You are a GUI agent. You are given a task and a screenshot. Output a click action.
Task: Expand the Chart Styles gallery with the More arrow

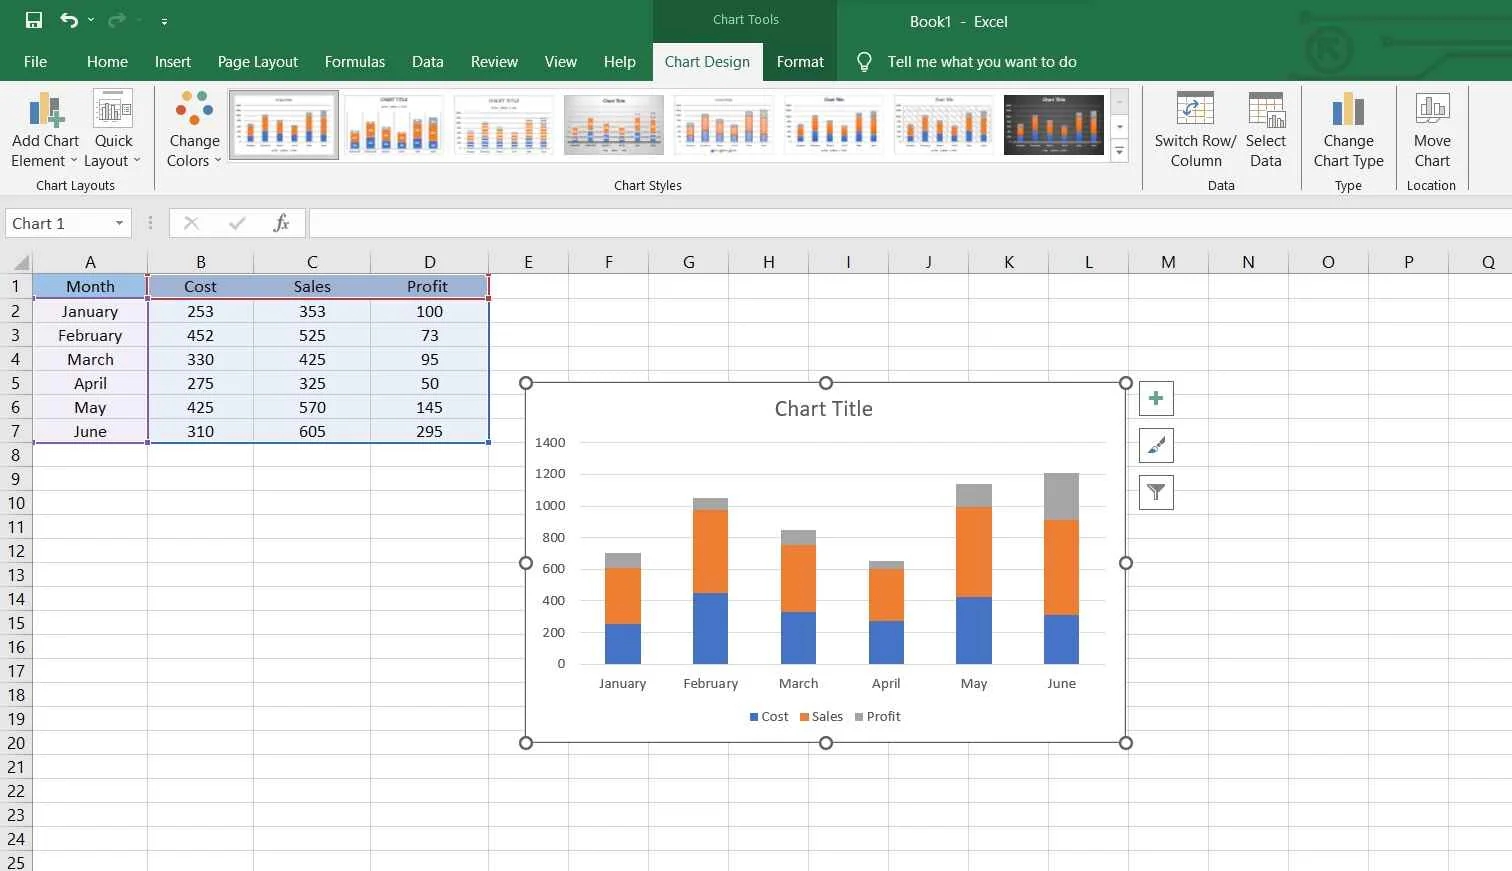[x=1119, y=152]
